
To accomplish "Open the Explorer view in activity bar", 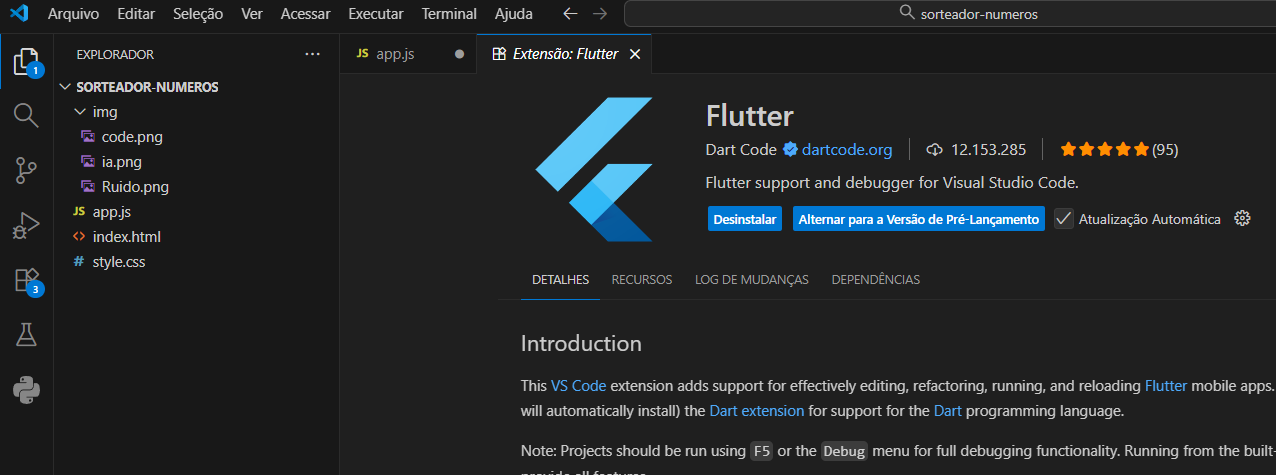I will [x=27, y=63].
